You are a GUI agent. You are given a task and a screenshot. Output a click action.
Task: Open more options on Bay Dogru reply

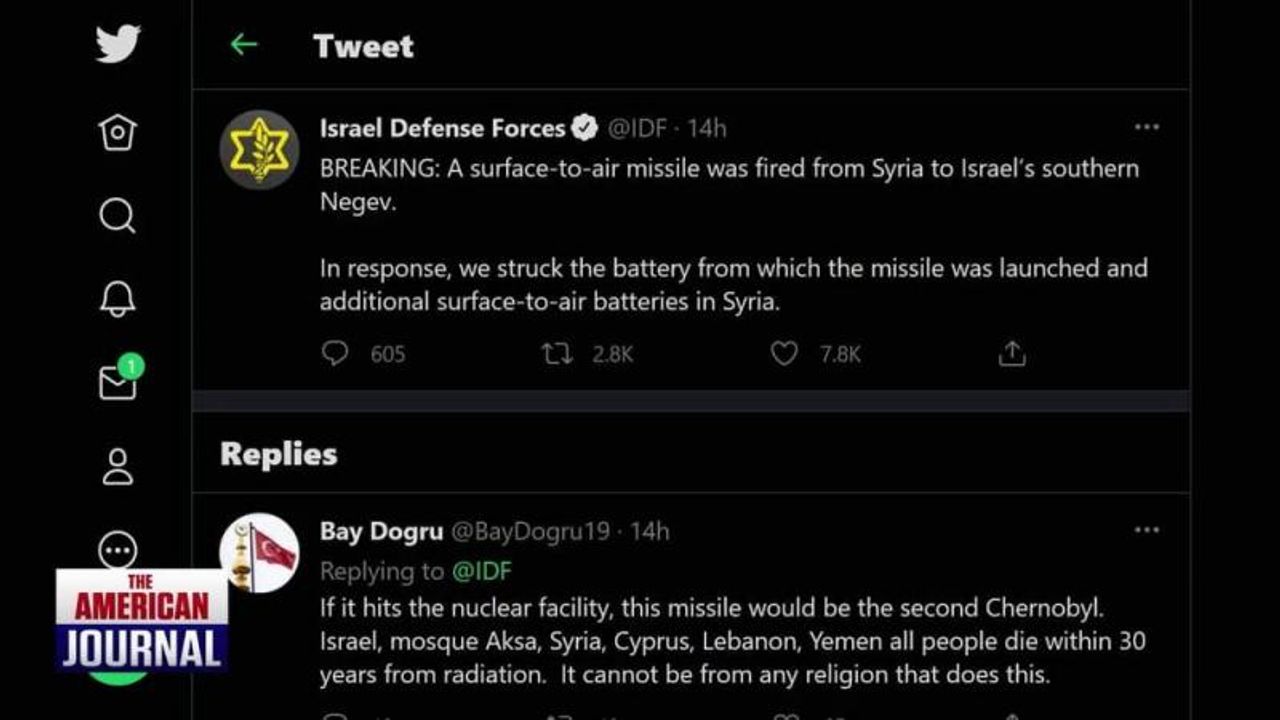click(x=1146, y=530)
